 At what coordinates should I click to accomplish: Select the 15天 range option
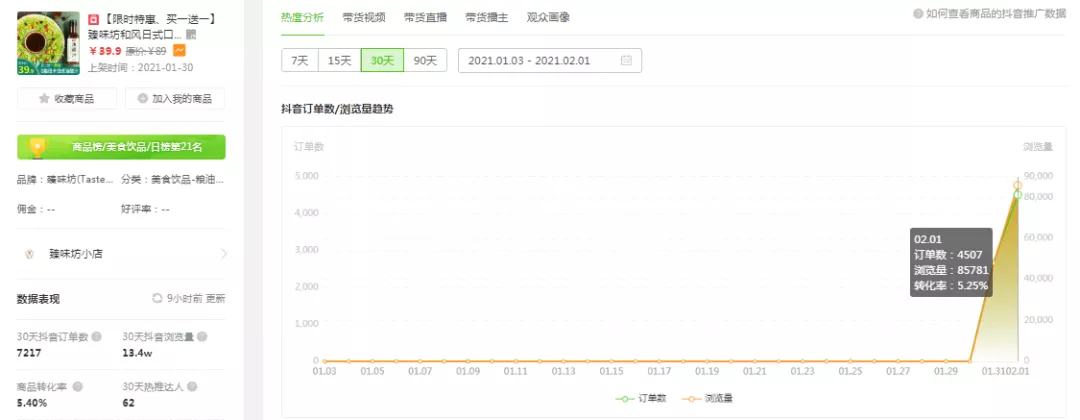(339, 61)
